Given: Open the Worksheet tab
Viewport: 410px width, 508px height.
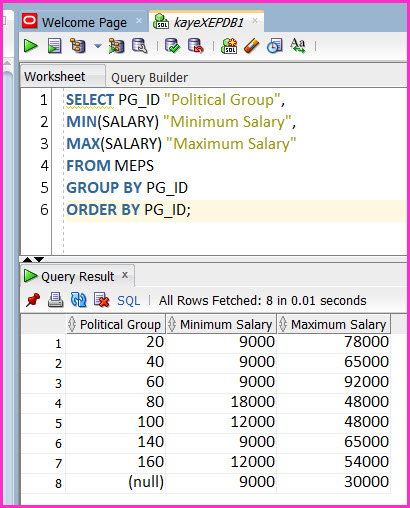Looking at the screenshot, I should tap(55, 77).
